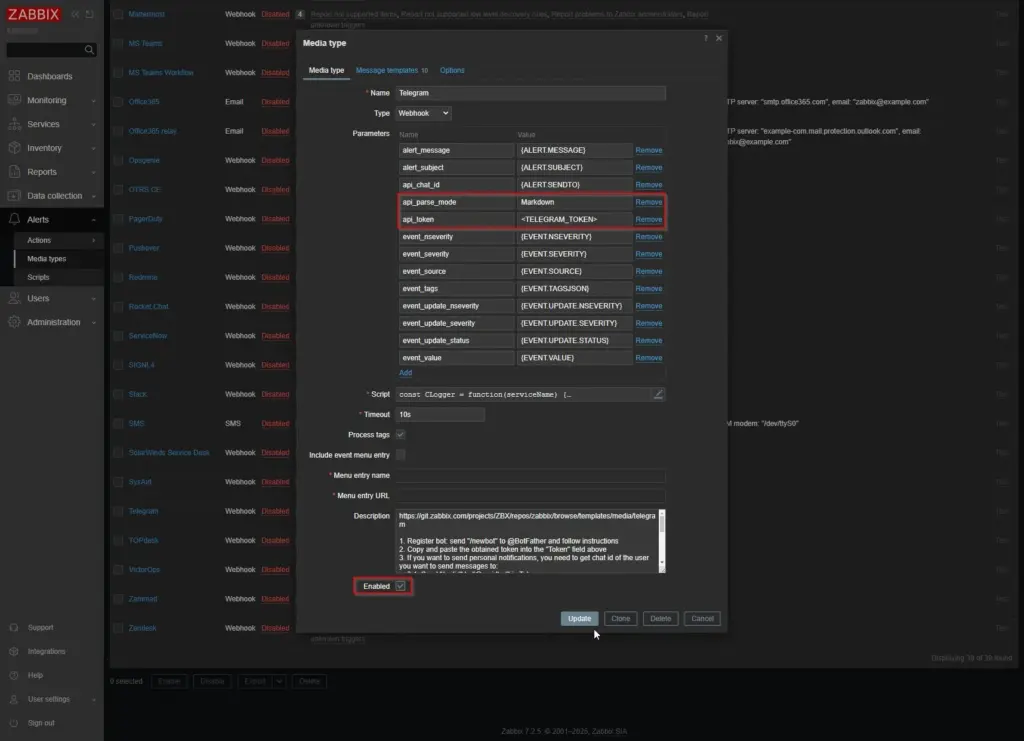
Task: Click the api_parse_mode value field showing Markdown
Action: [575, 202]
